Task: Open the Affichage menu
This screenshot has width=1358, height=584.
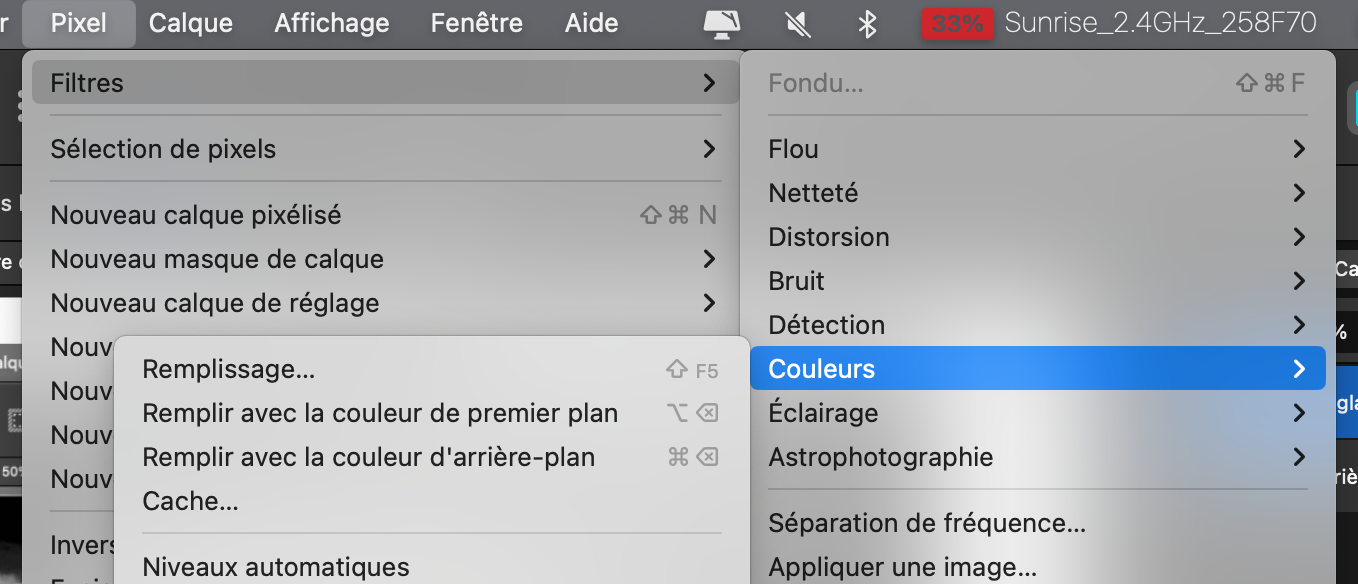Action: coord(332,23)
